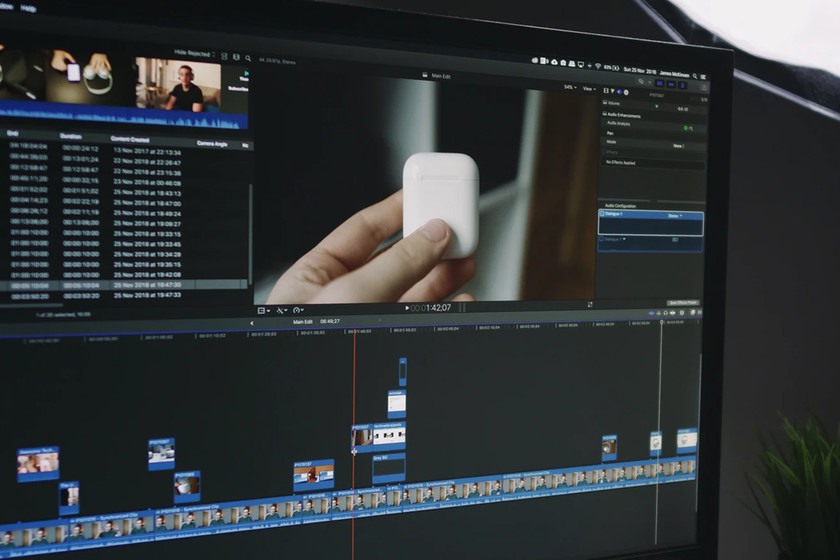Screen dimensions: 840x560
Task: Click the audio analysis magnifier icon
Action: (x=691, y=129)
